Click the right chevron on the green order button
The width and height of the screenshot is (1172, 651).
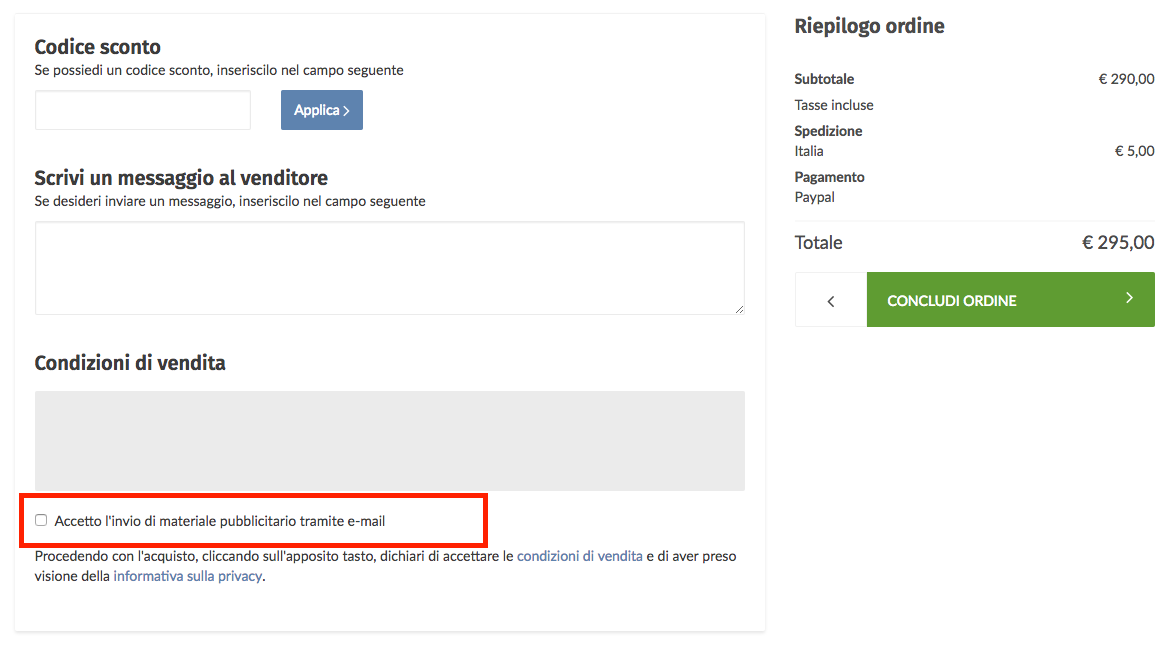click(1129, 298)
